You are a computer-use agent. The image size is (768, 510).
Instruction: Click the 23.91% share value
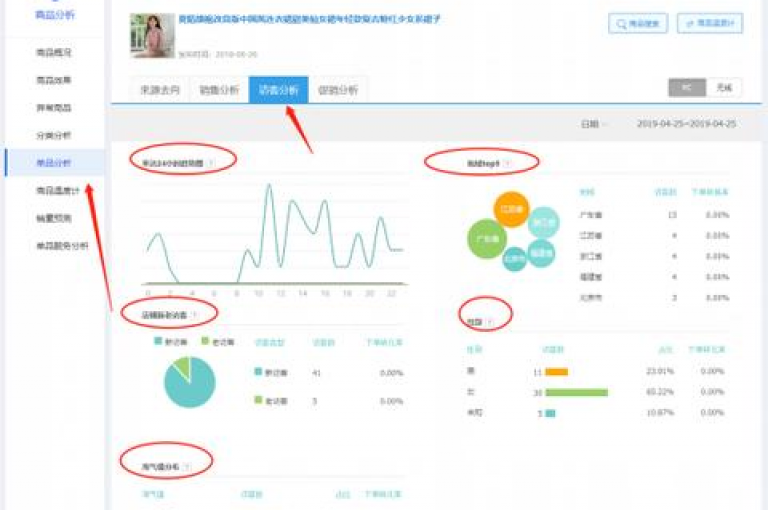[660, 371]
